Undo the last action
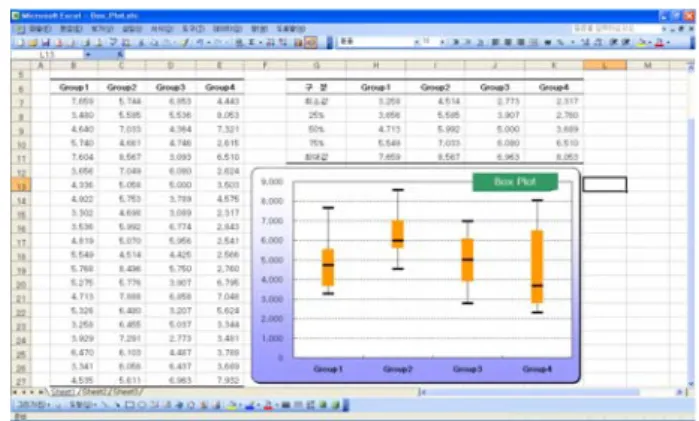Screen dimensions: 699x421 199,42
